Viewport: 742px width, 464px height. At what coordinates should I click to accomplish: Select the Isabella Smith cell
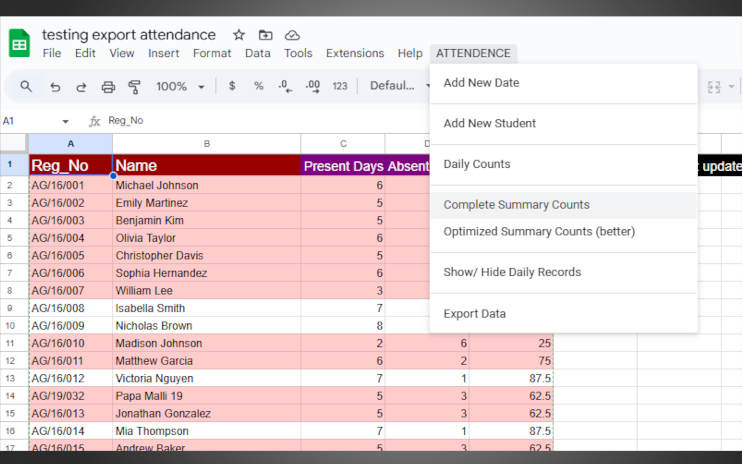coord(206,308)
